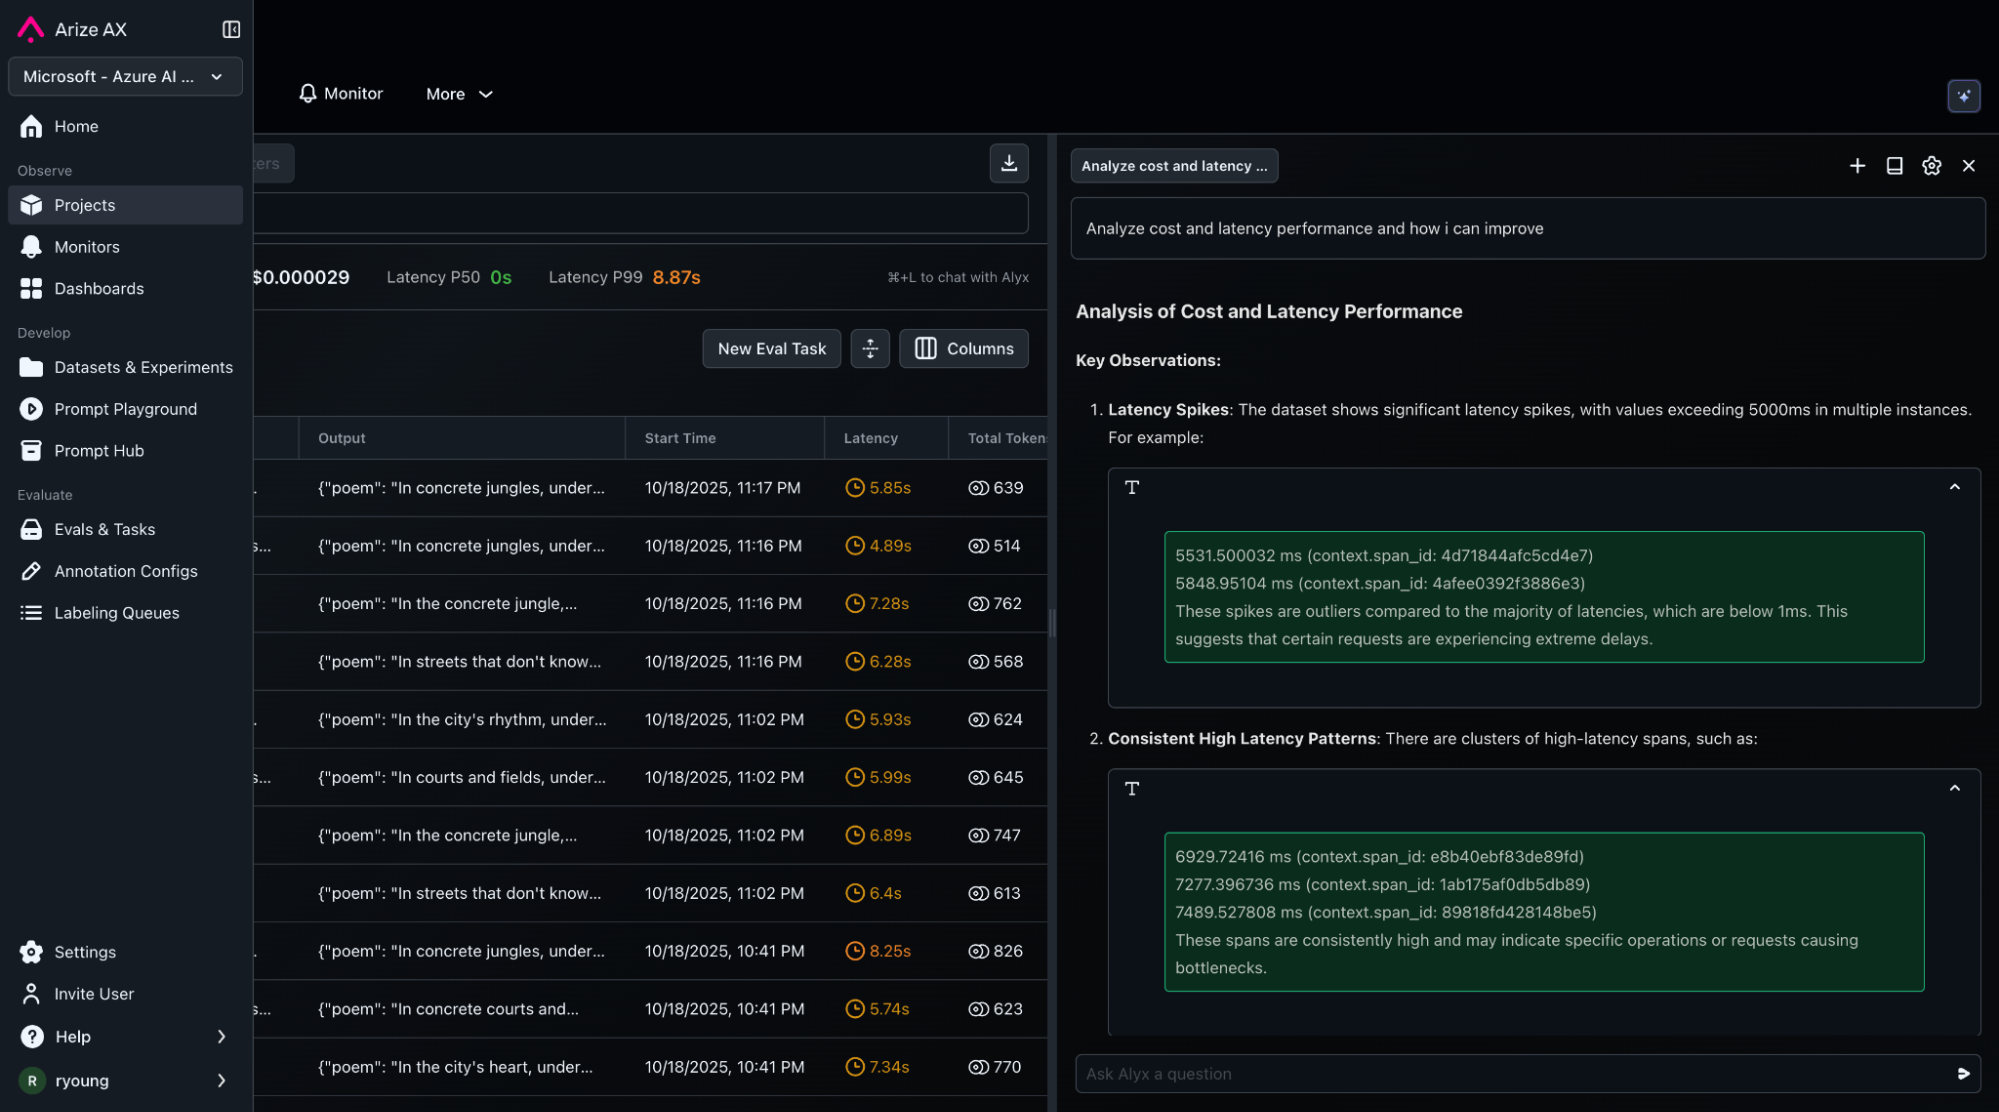Open Alyx chat settings gear icon

(x=1931, y=166)
